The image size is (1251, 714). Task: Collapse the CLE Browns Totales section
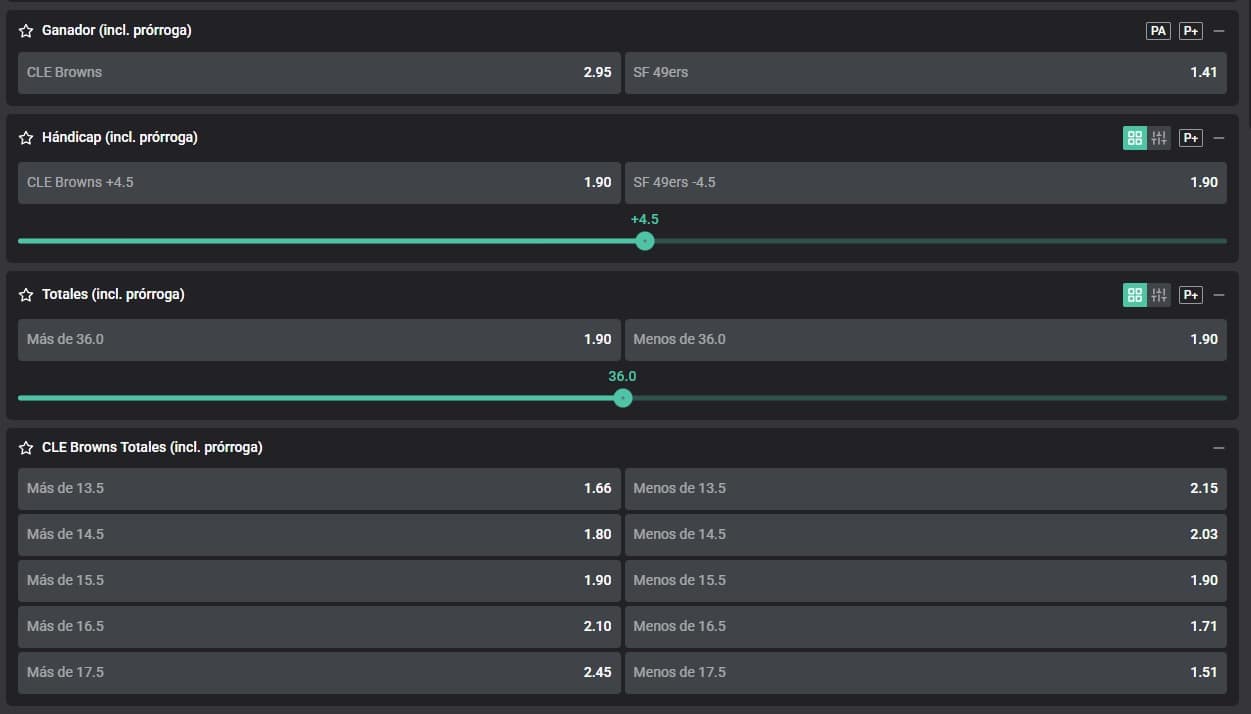click(x=1218, y=448)
